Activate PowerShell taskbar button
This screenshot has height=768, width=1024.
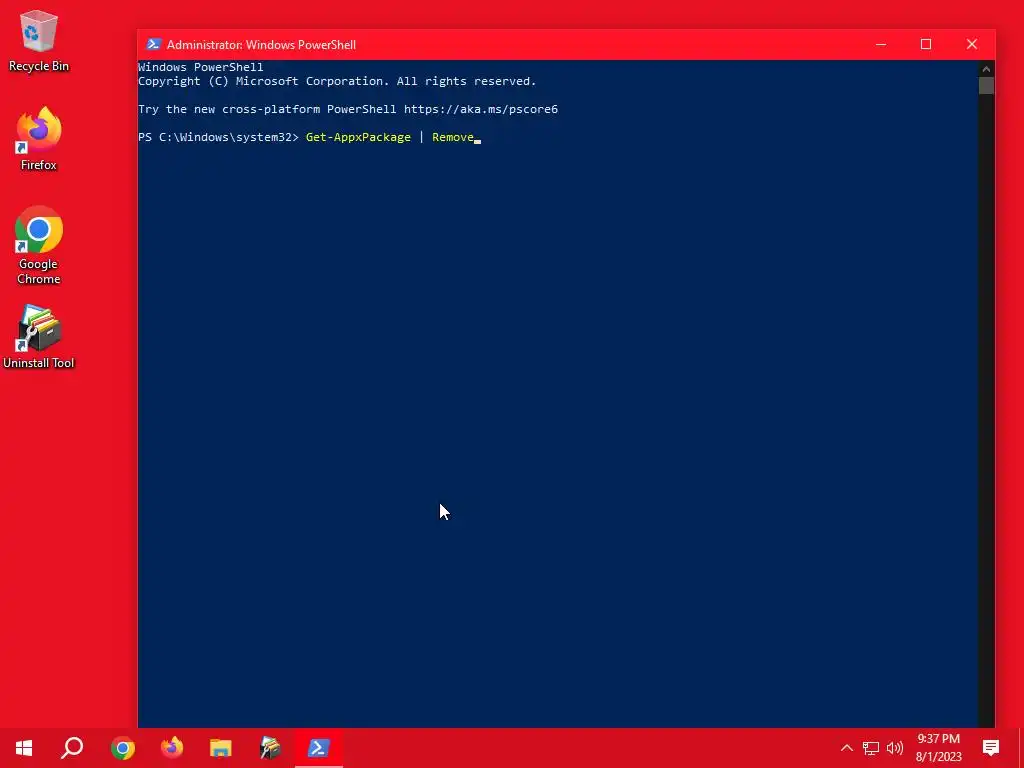(319, 748)
